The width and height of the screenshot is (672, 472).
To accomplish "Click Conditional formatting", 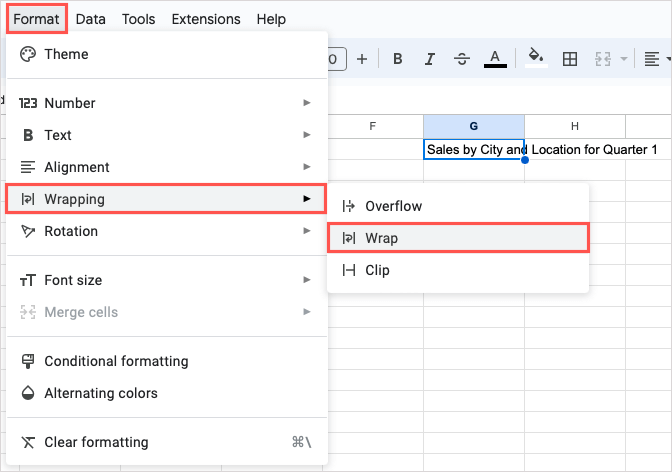I will point(116,361).
